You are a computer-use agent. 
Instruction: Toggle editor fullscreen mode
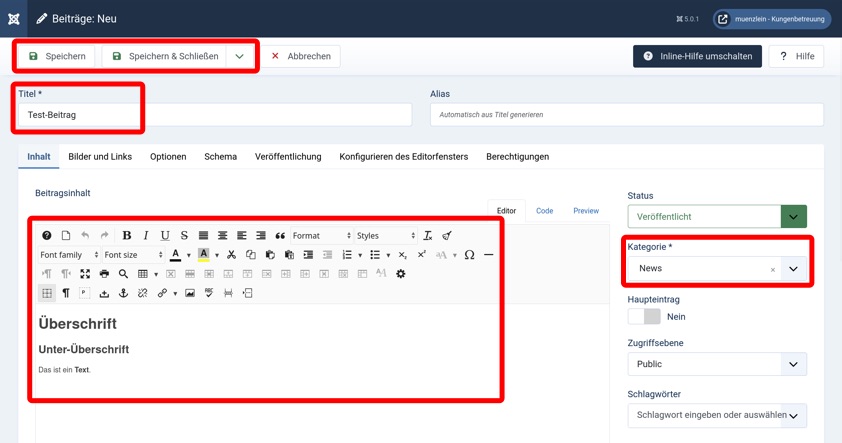(85, 274)
